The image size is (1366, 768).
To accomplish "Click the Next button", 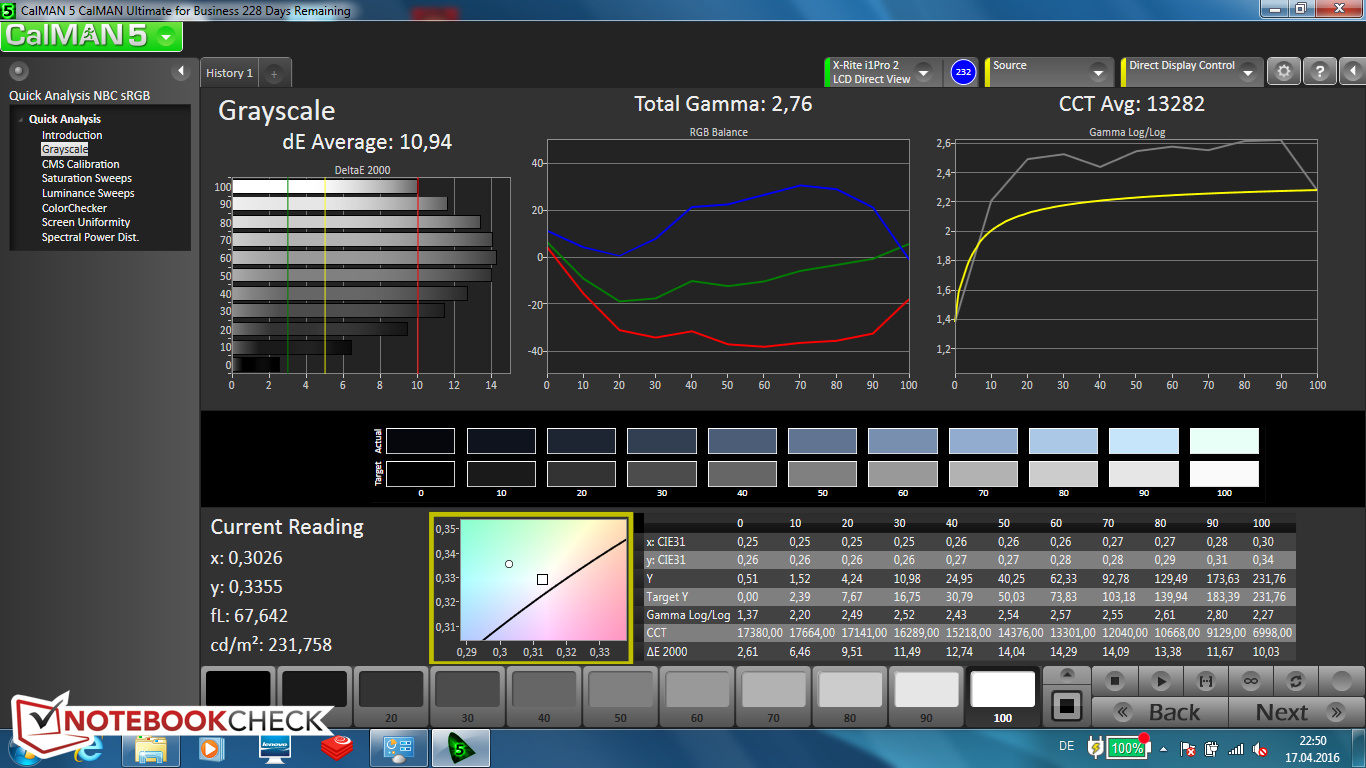I will (x=1281, y=712).
